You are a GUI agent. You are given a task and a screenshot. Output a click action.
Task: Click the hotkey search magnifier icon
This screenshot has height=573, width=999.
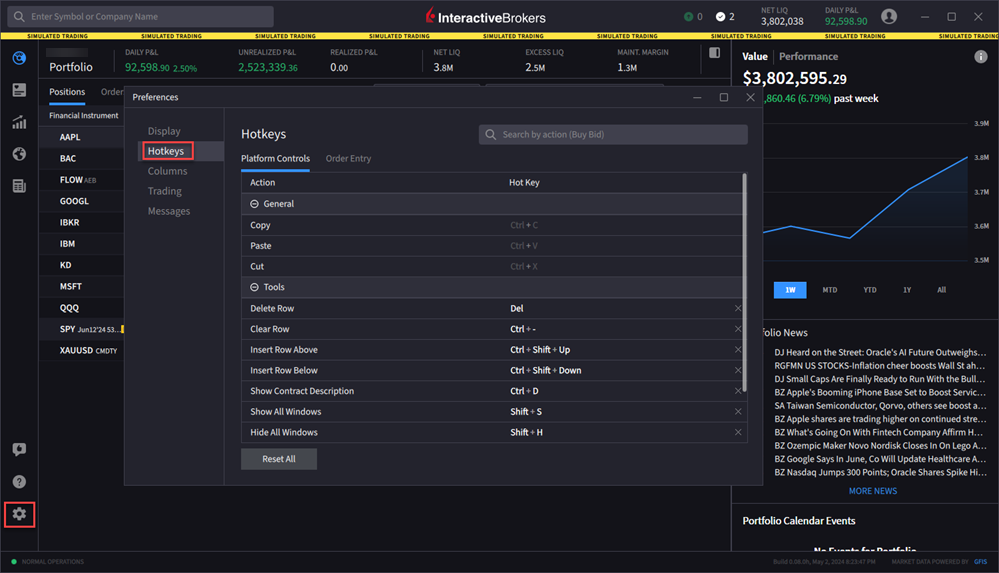(x=491, y=134)
